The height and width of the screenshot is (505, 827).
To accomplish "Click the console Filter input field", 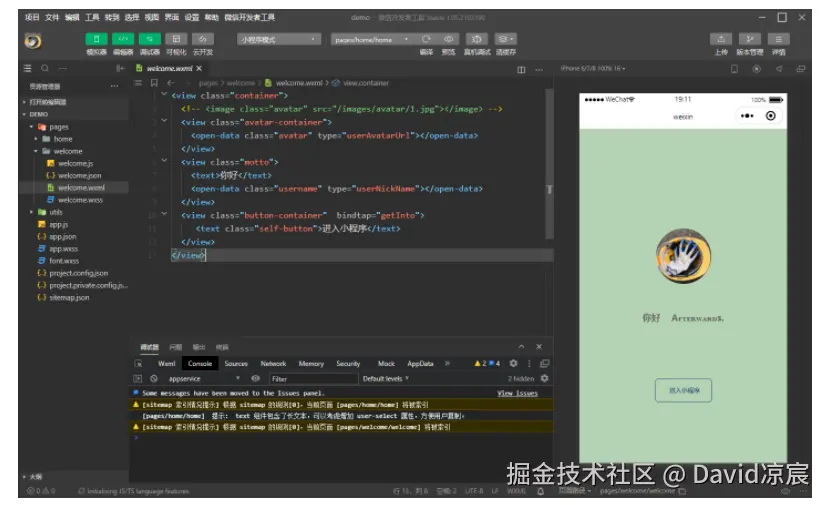I will (x=313, y=378).
